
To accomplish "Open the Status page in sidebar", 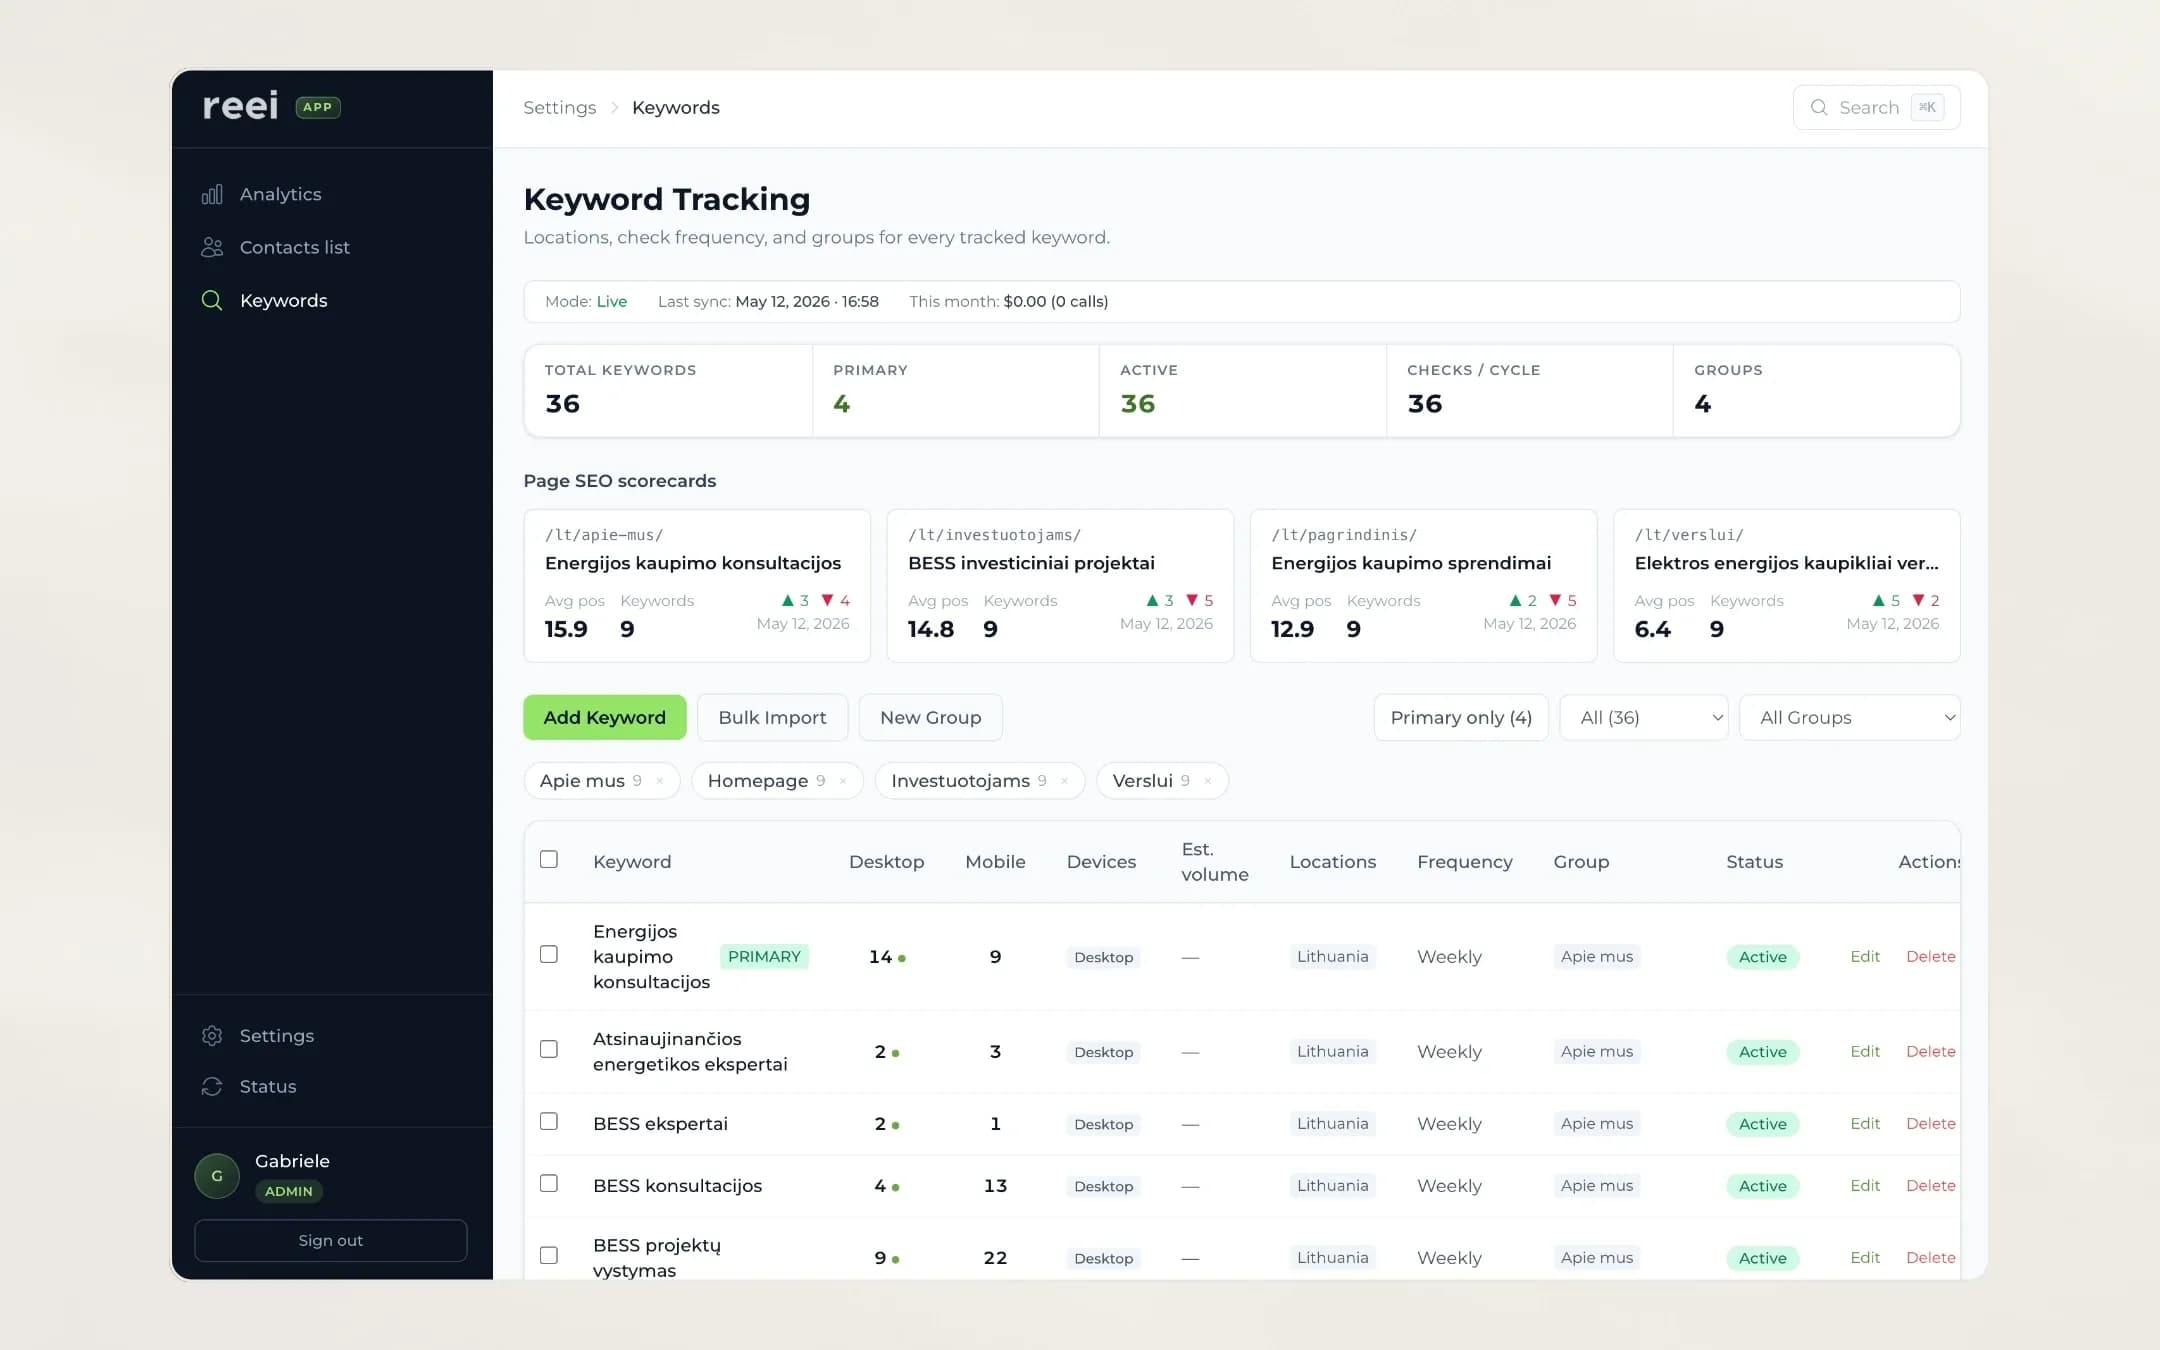I will click(x=268, y=1087).
